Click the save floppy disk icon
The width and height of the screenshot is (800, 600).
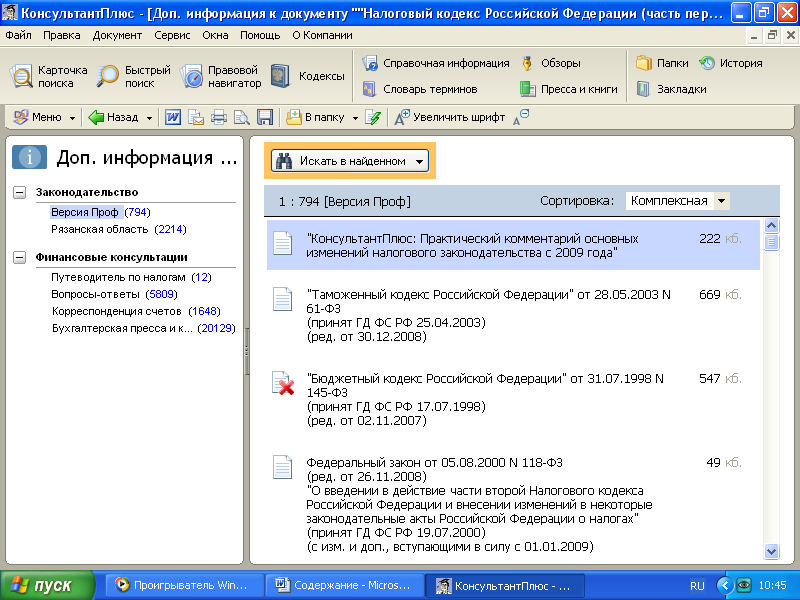click(265, 117)
